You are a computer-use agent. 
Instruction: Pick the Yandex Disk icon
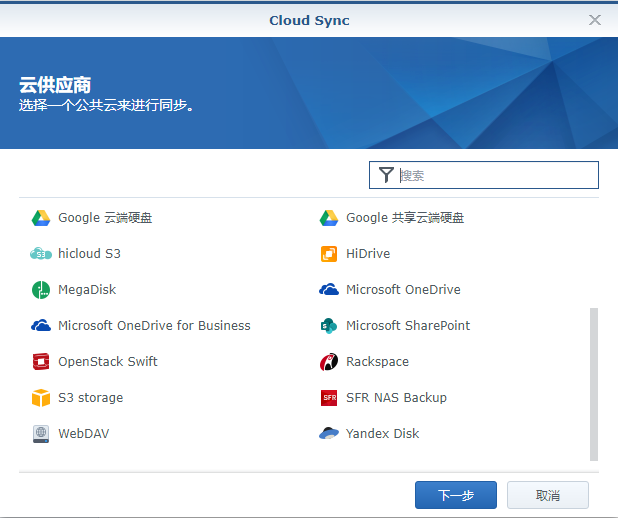(x=329, y=434)
